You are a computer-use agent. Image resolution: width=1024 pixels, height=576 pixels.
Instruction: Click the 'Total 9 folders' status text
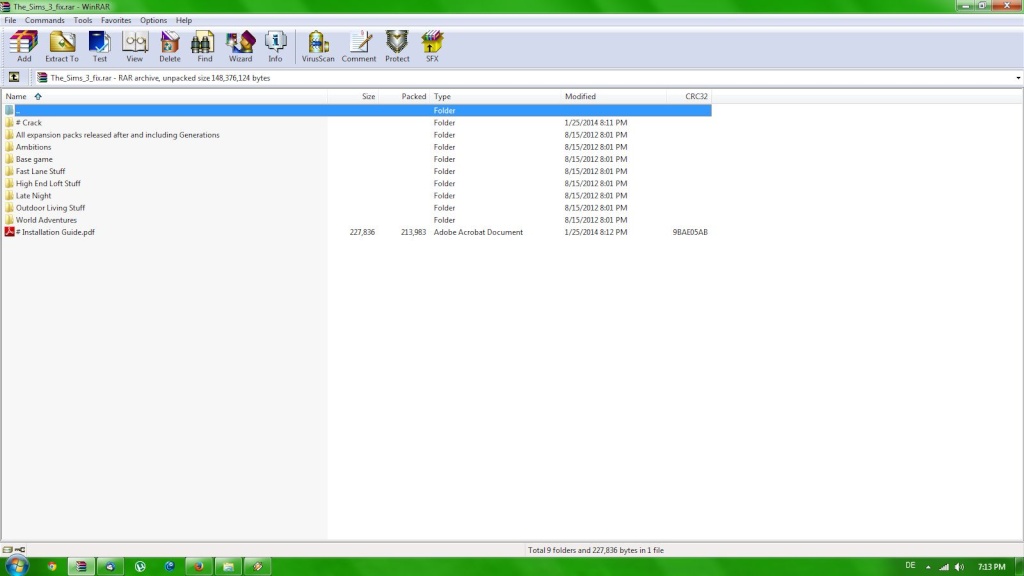point(596,550)
